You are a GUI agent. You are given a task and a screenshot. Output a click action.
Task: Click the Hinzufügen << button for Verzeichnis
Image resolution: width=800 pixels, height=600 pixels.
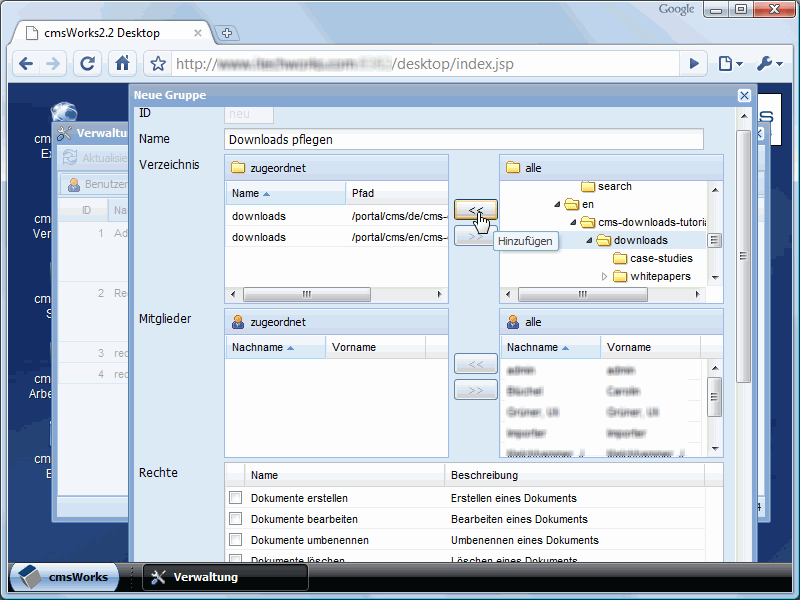476,210
